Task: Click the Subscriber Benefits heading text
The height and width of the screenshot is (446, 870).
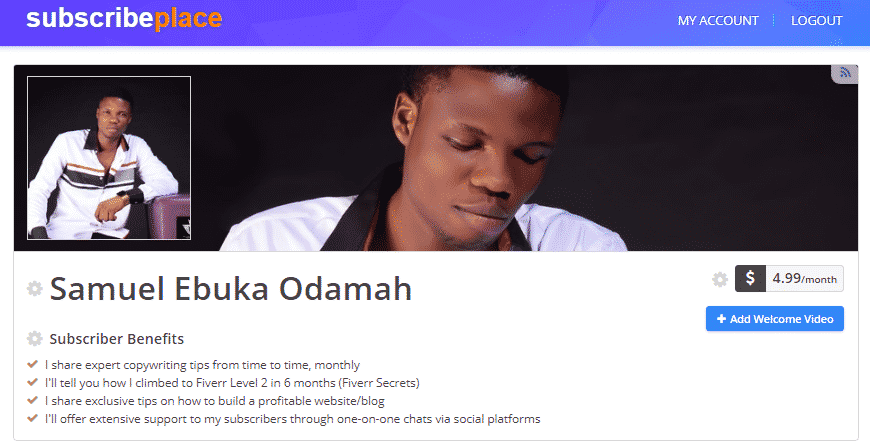Action: click(116, 339)
